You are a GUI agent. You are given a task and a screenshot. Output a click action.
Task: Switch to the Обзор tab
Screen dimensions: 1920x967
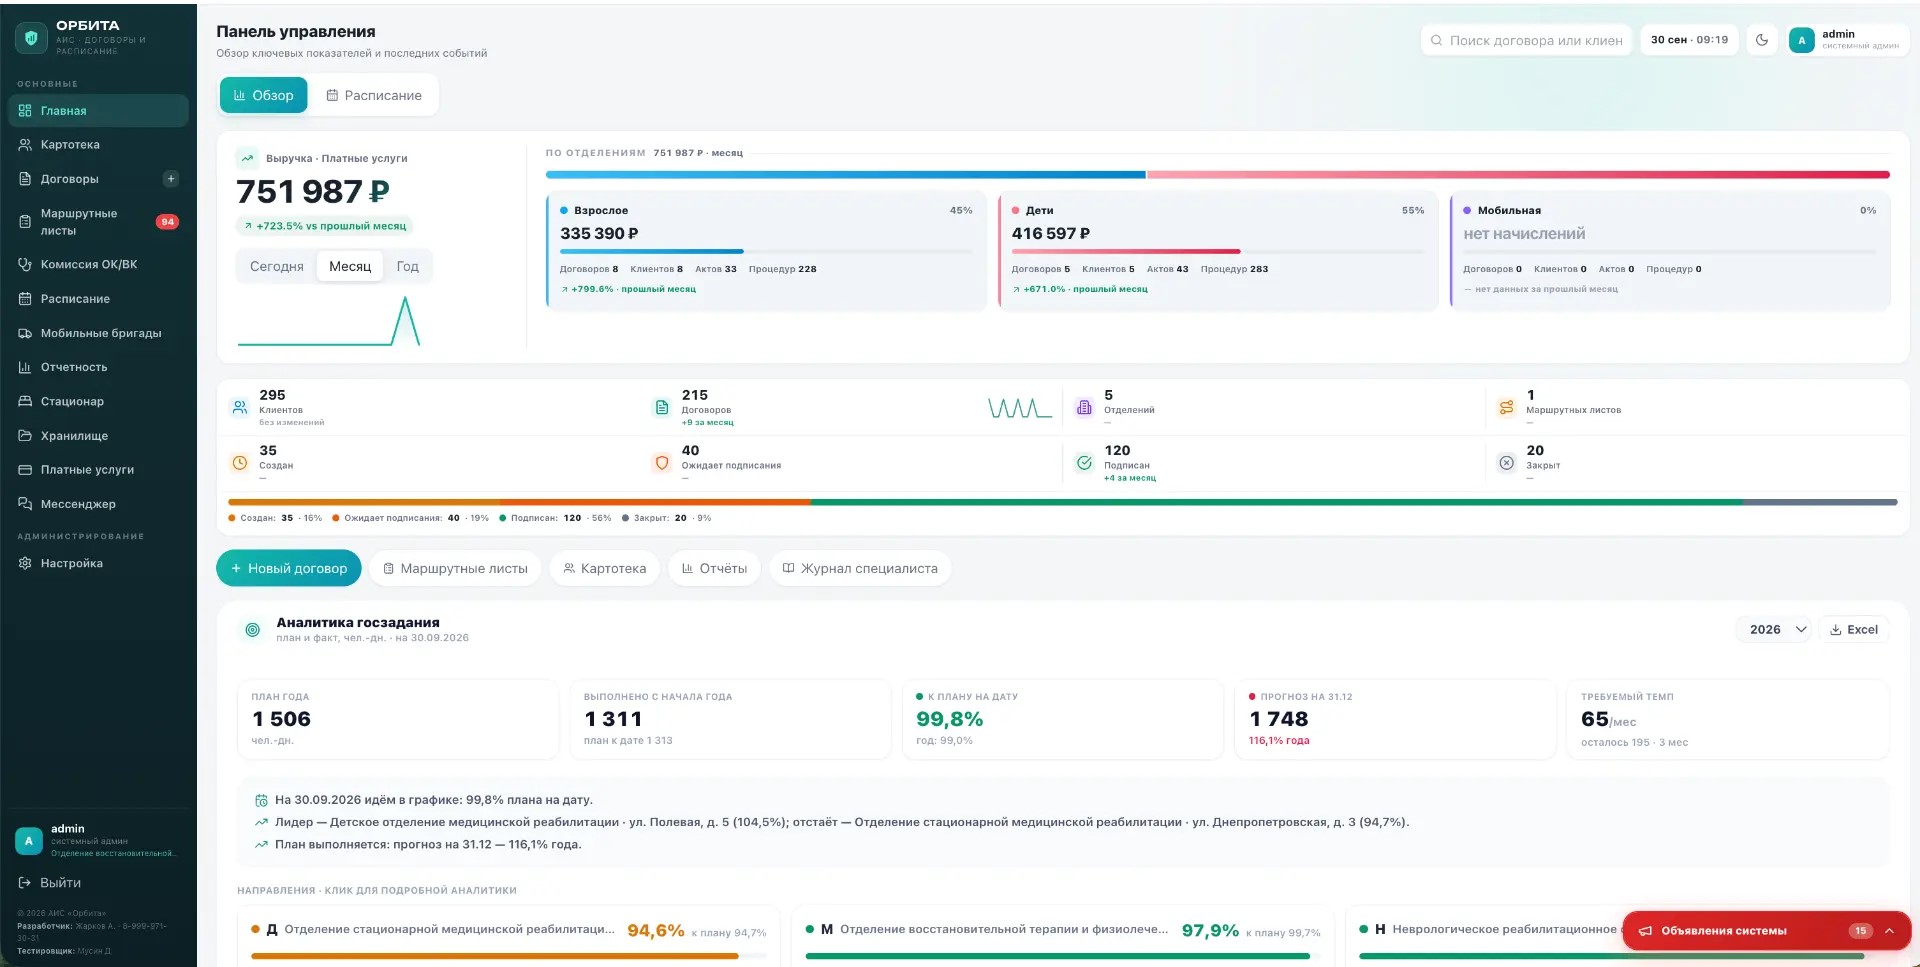pyautogui.click(x=264, y=95)
